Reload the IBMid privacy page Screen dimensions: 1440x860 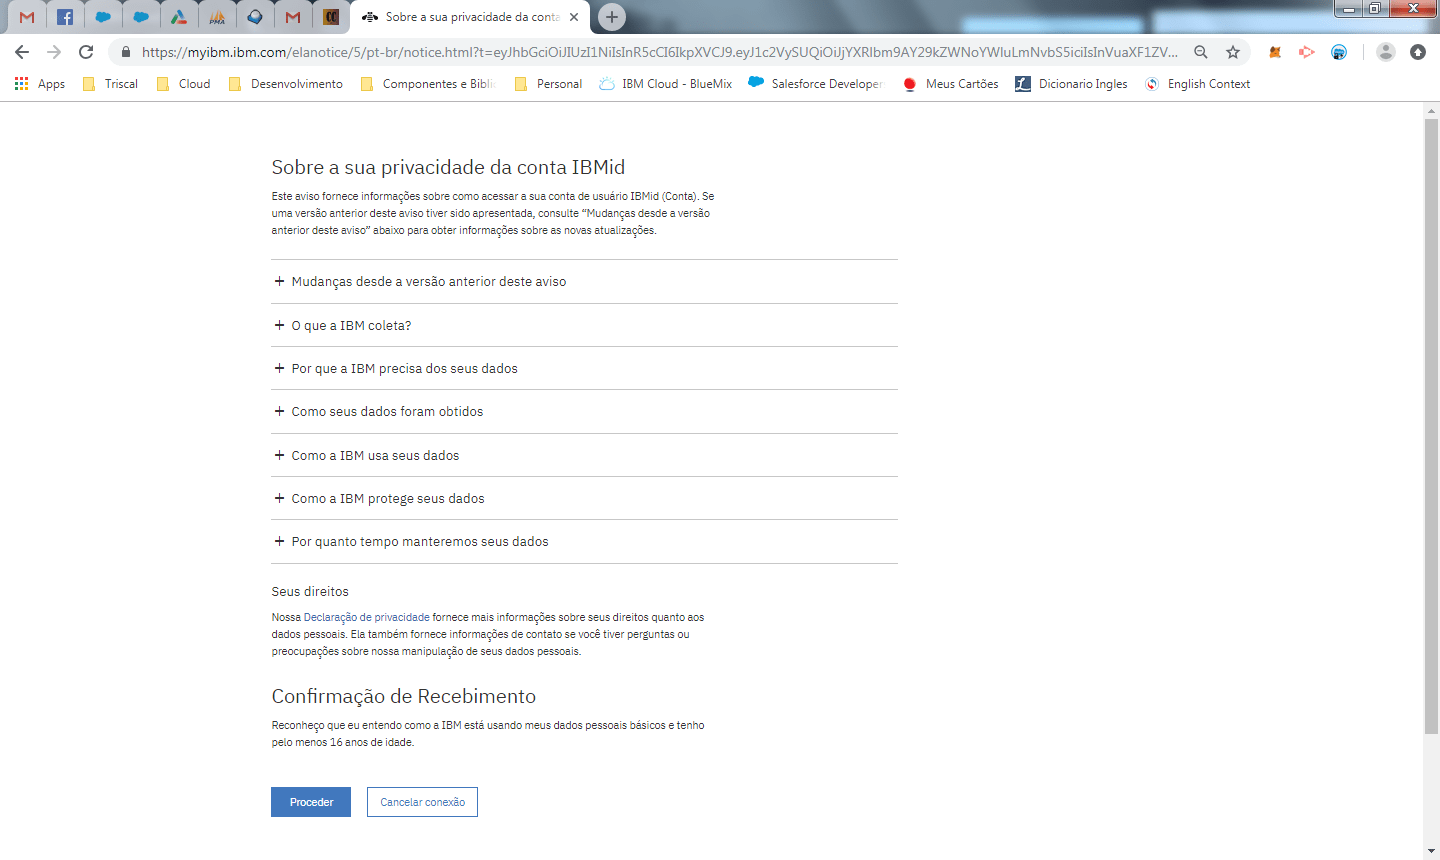[86, 52]
